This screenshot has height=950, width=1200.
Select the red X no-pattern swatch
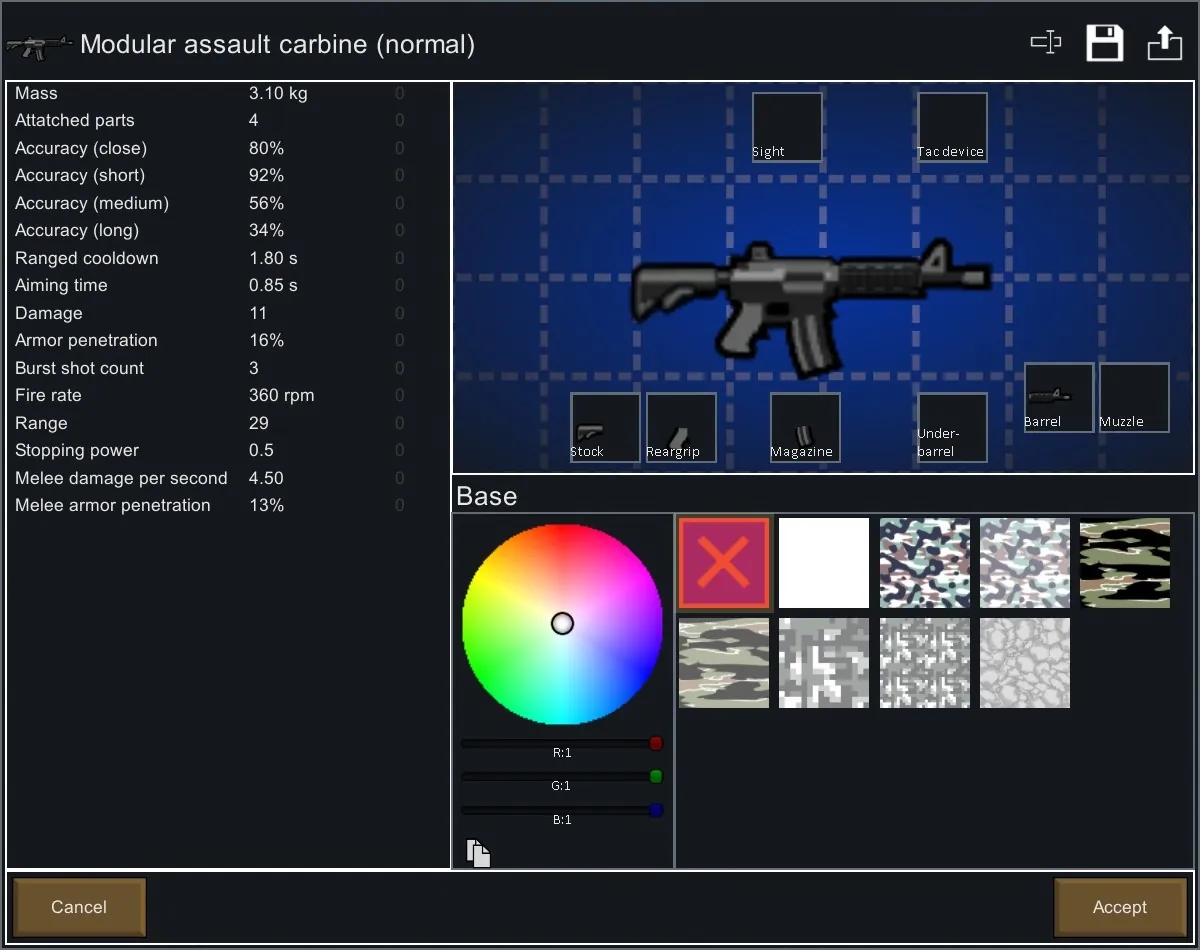[724, 563]
